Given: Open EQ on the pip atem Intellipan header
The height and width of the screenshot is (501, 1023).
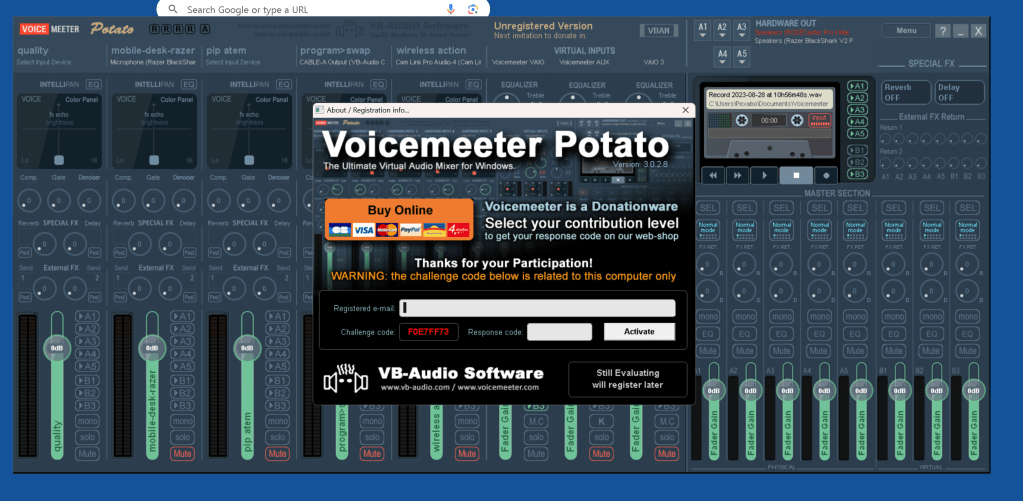Looking at the screenshot, I should coord(284,84).
